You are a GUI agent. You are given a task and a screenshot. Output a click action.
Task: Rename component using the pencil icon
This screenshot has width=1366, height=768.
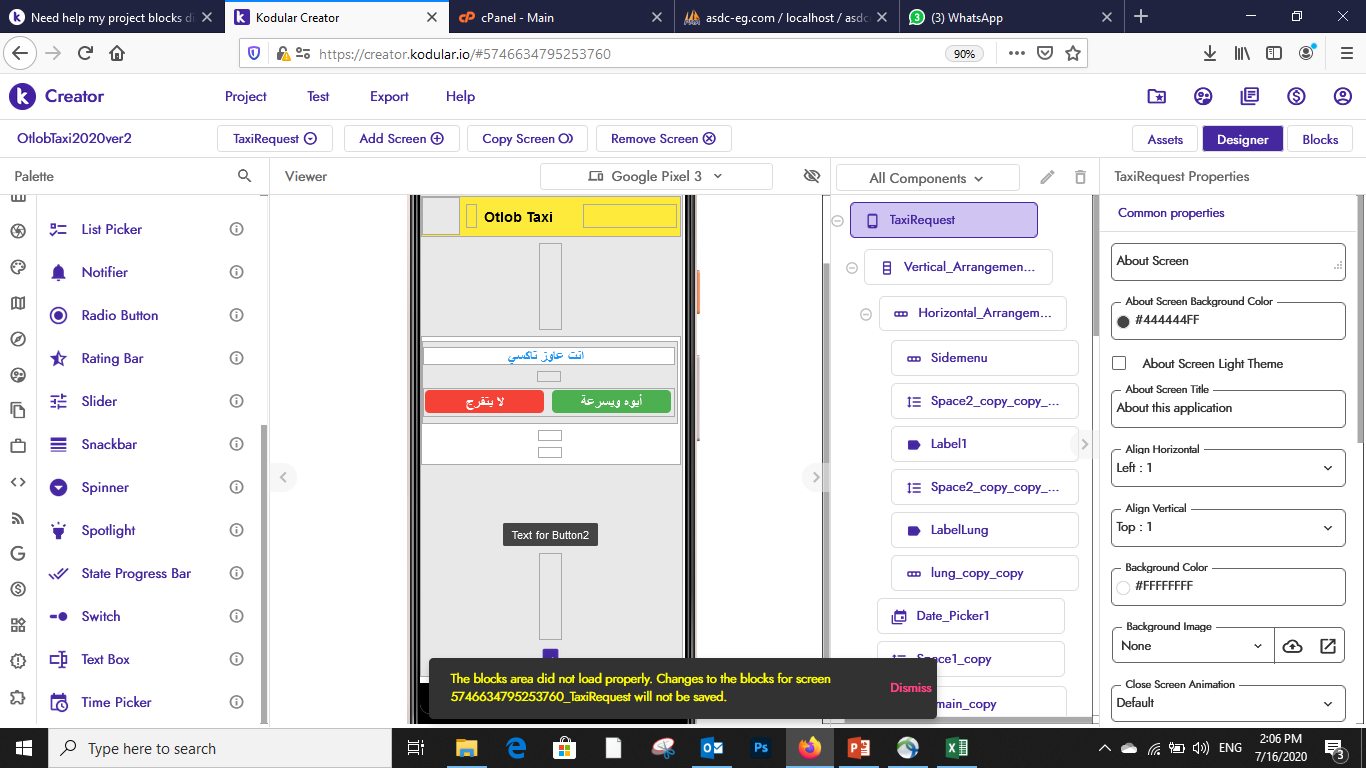point(1047,177)
